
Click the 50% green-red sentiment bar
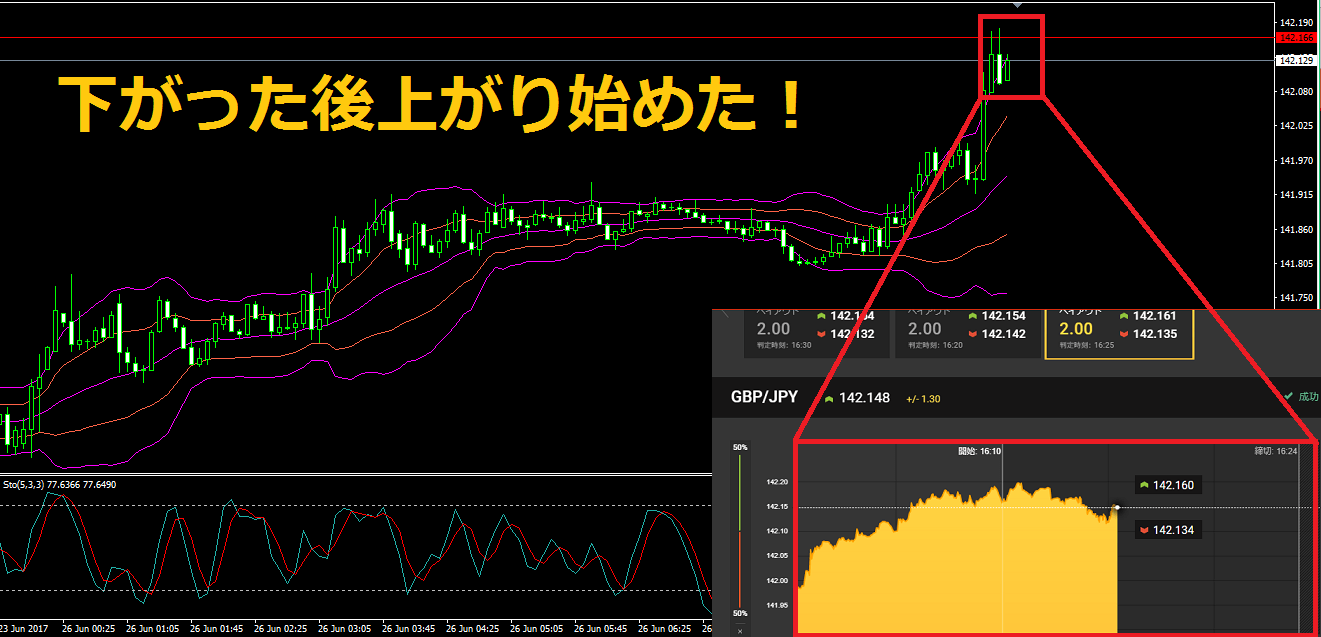tap(740, 530)
